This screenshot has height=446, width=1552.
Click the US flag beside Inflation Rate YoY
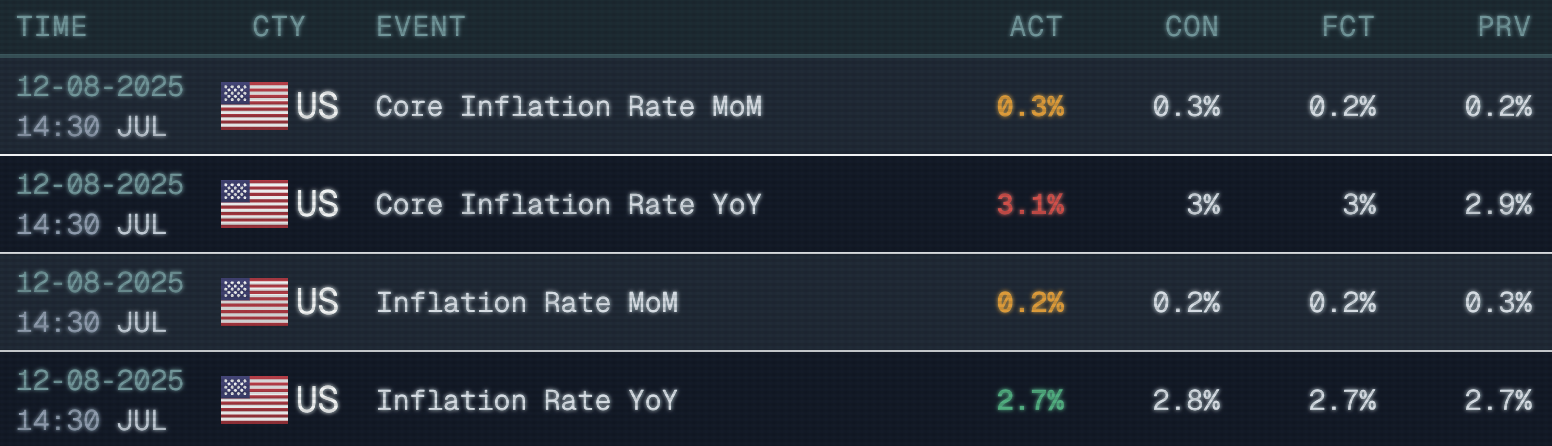[254, 400]
